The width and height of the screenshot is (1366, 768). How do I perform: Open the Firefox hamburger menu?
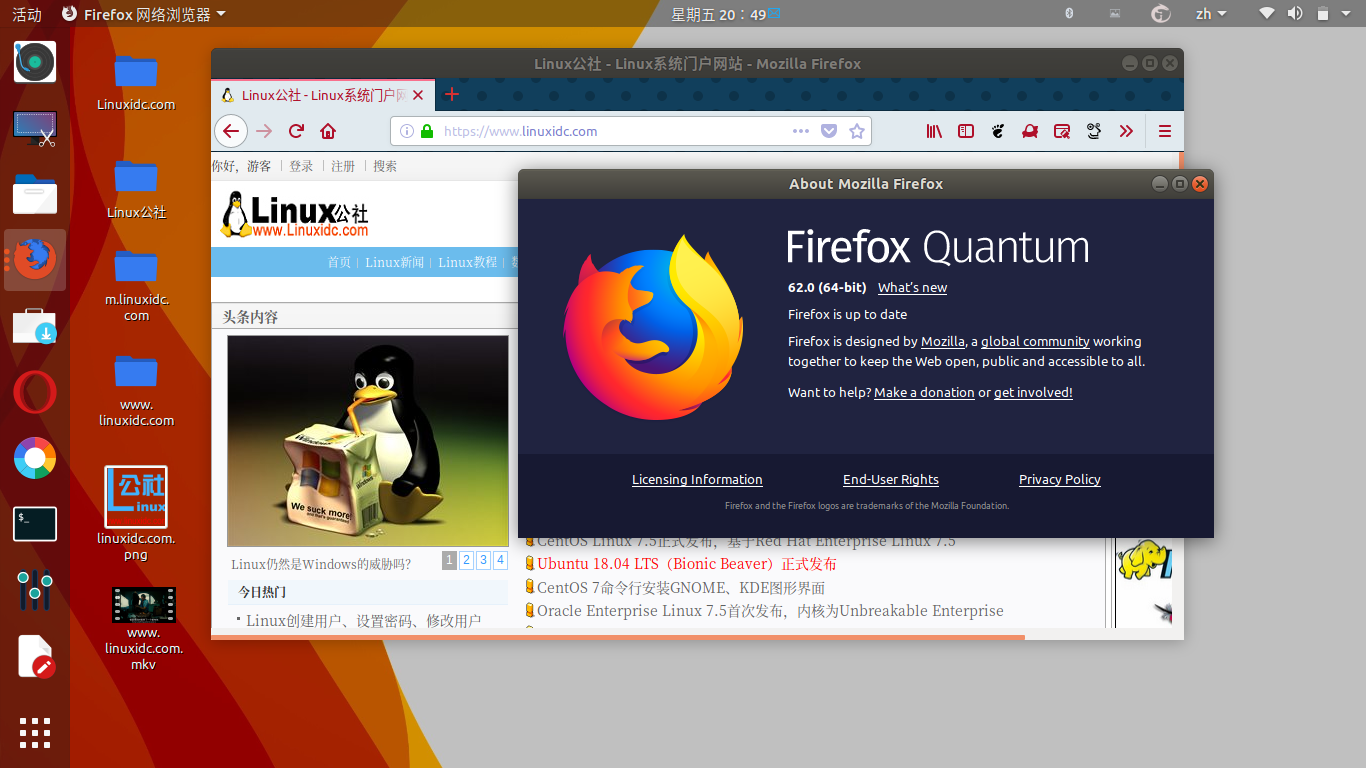pyautogui.click(x=1165, y=131)
